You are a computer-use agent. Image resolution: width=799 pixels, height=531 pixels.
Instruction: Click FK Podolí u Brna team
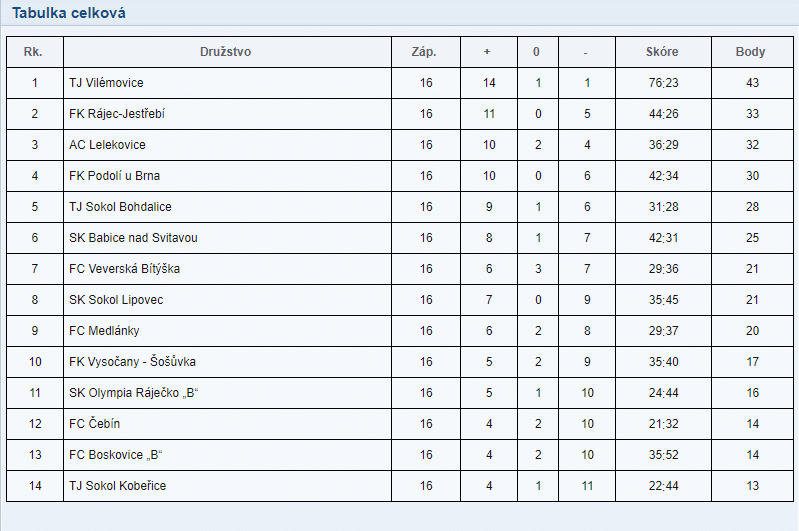tap(114, 176)
